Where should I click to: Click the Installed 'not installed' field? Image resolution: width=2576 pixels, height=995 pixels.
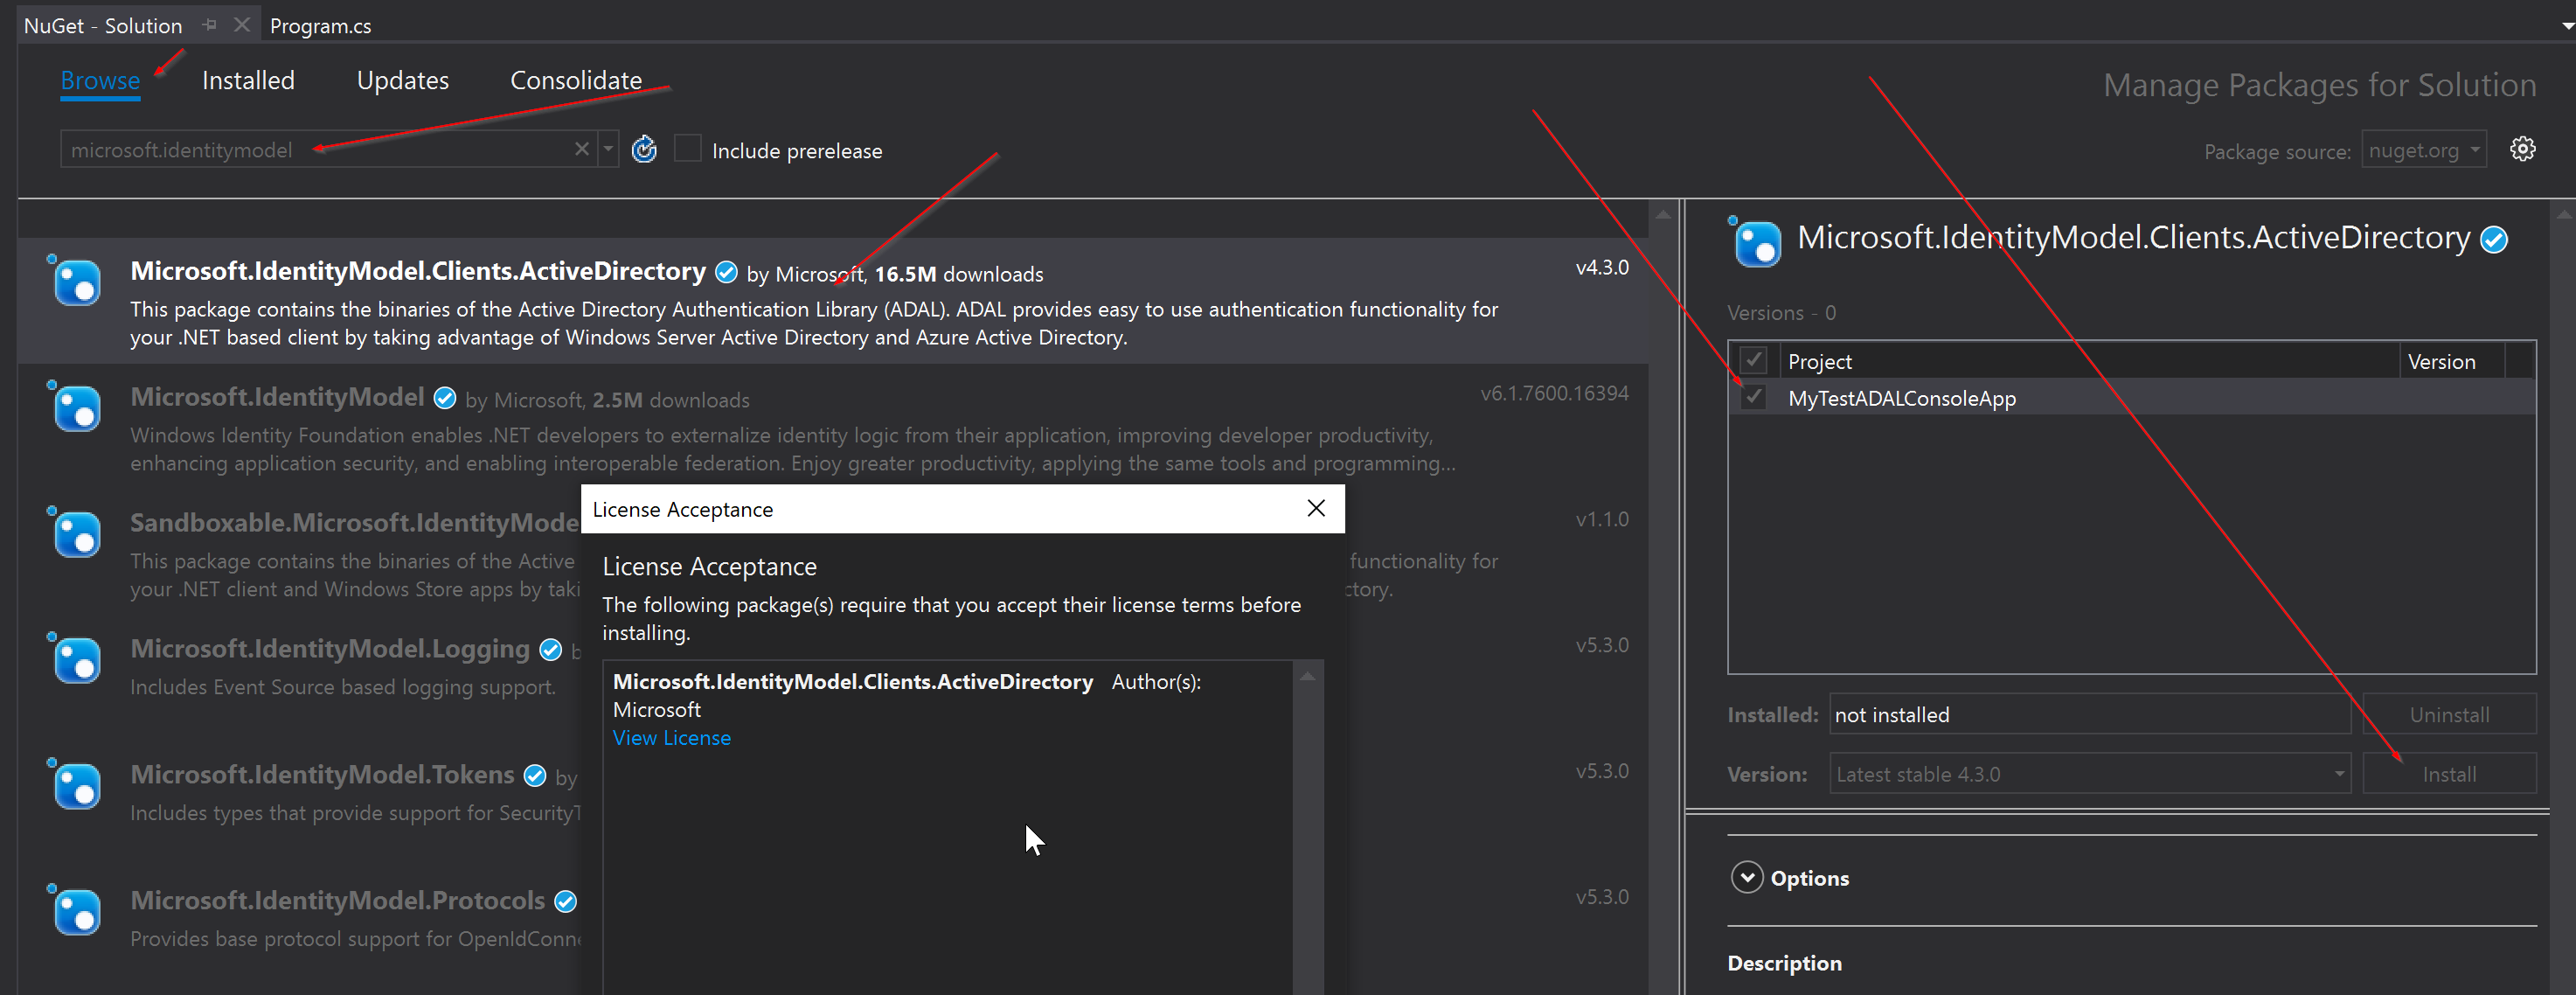tap(2089, 714)
